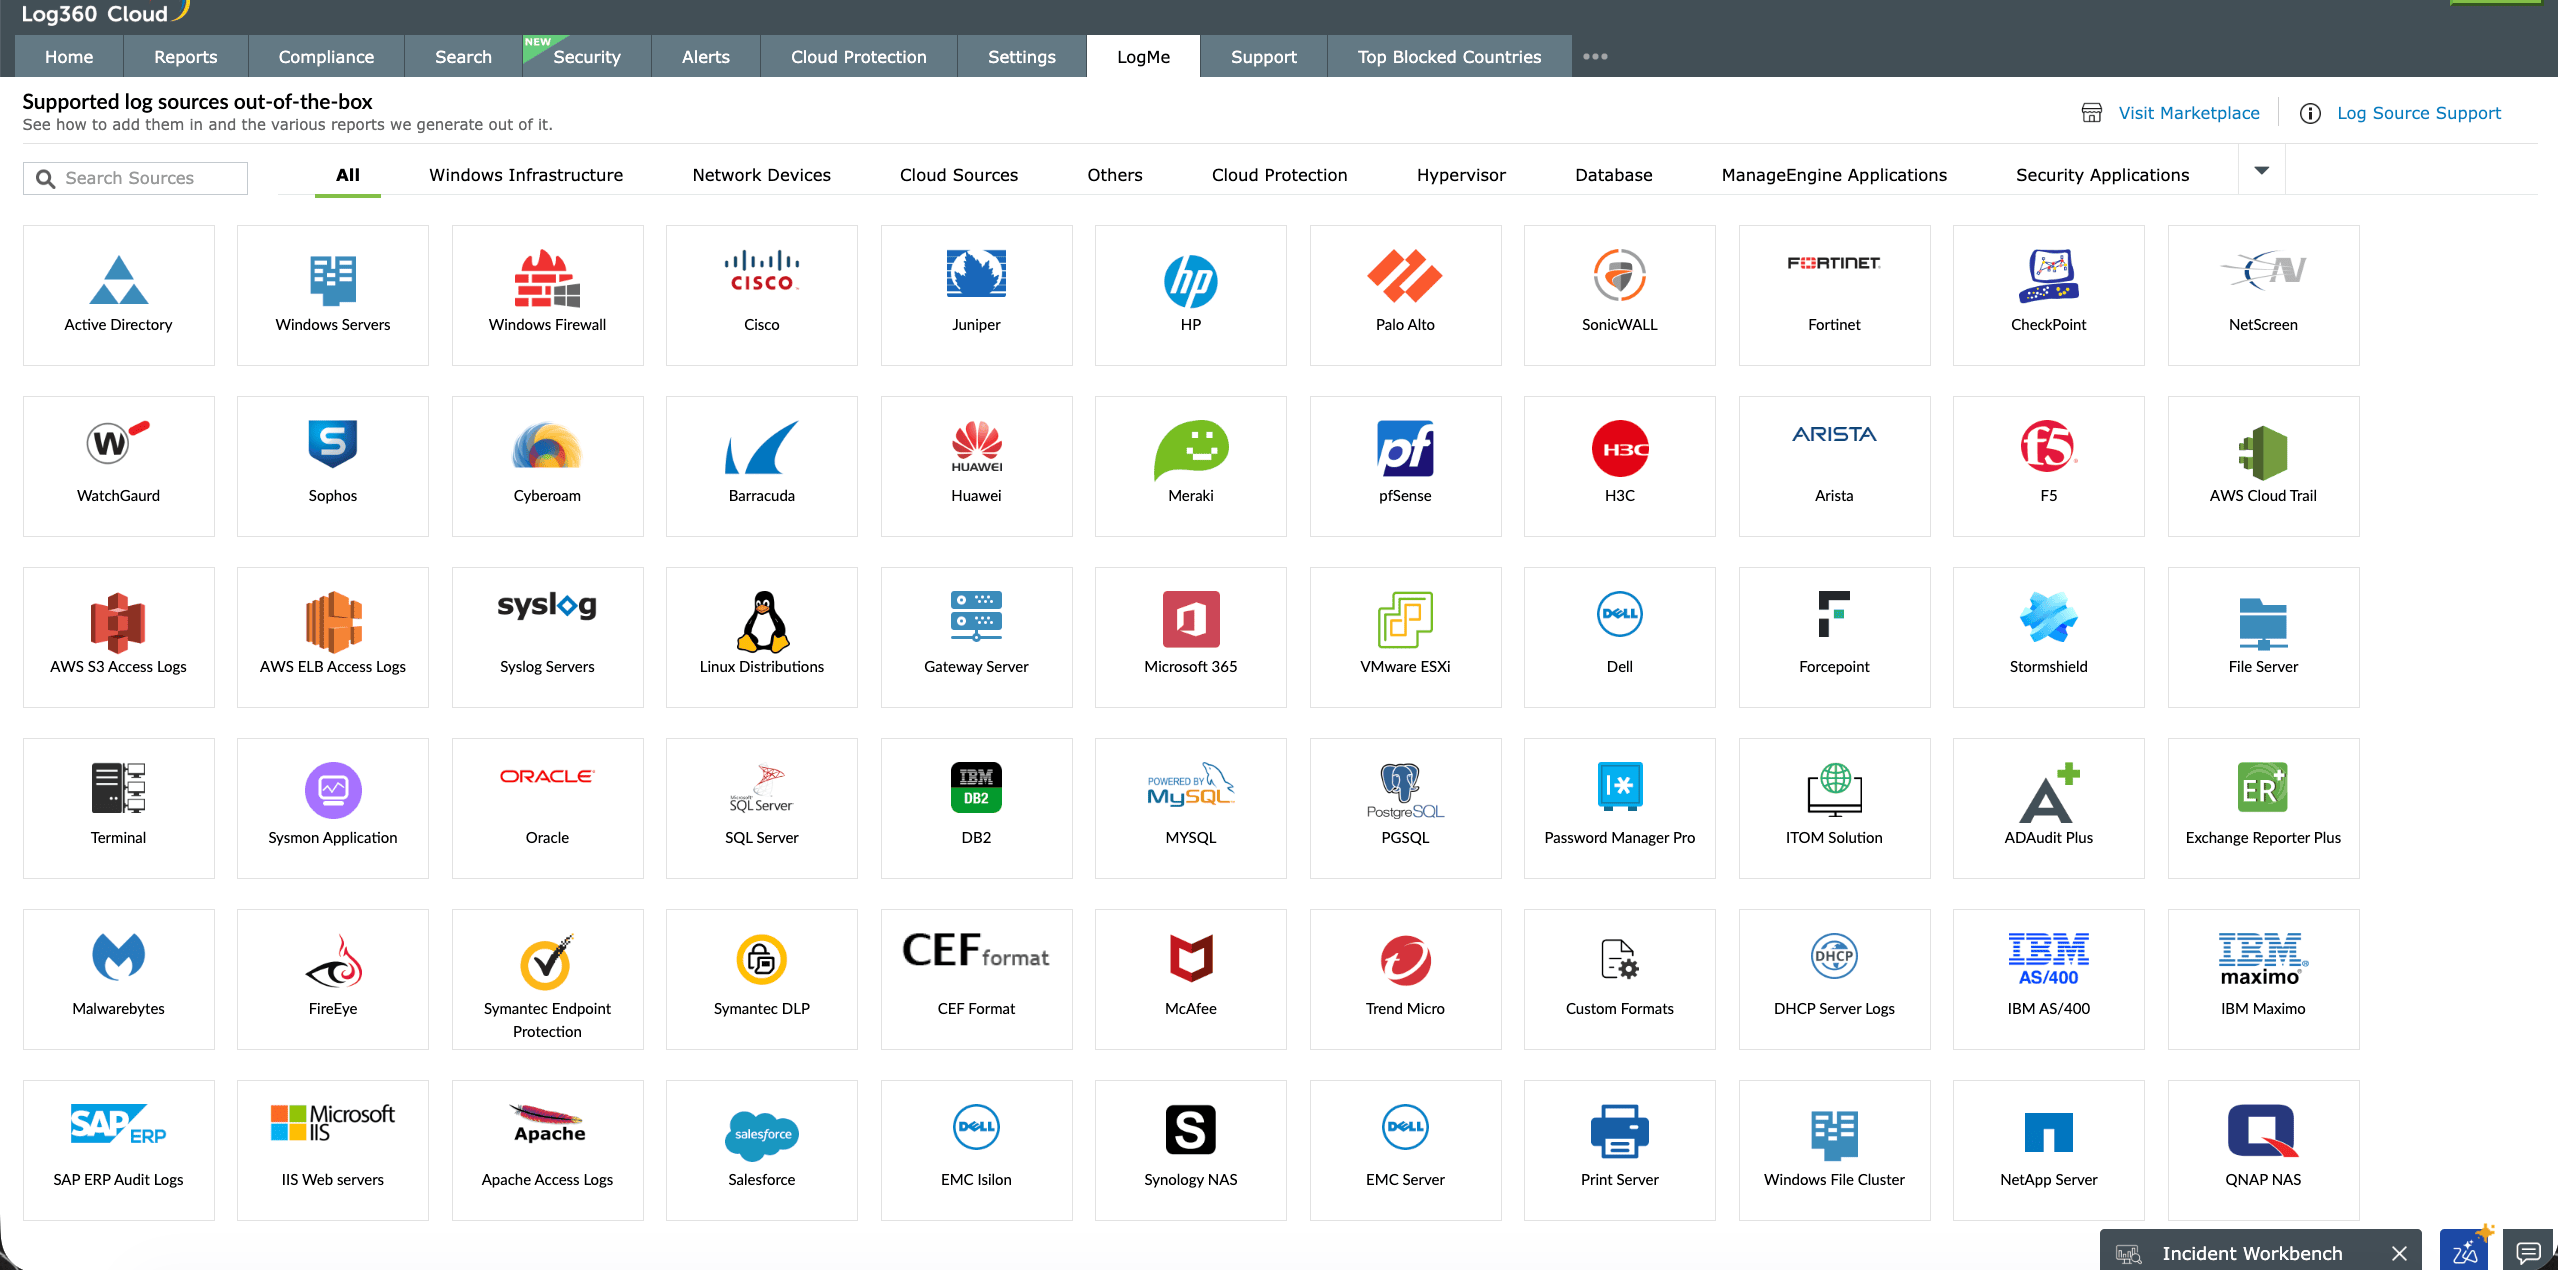This screenshot has height=1270, width=2558.
Task: Open the Top Blocked Countries tab
Action: (1449, 56)
